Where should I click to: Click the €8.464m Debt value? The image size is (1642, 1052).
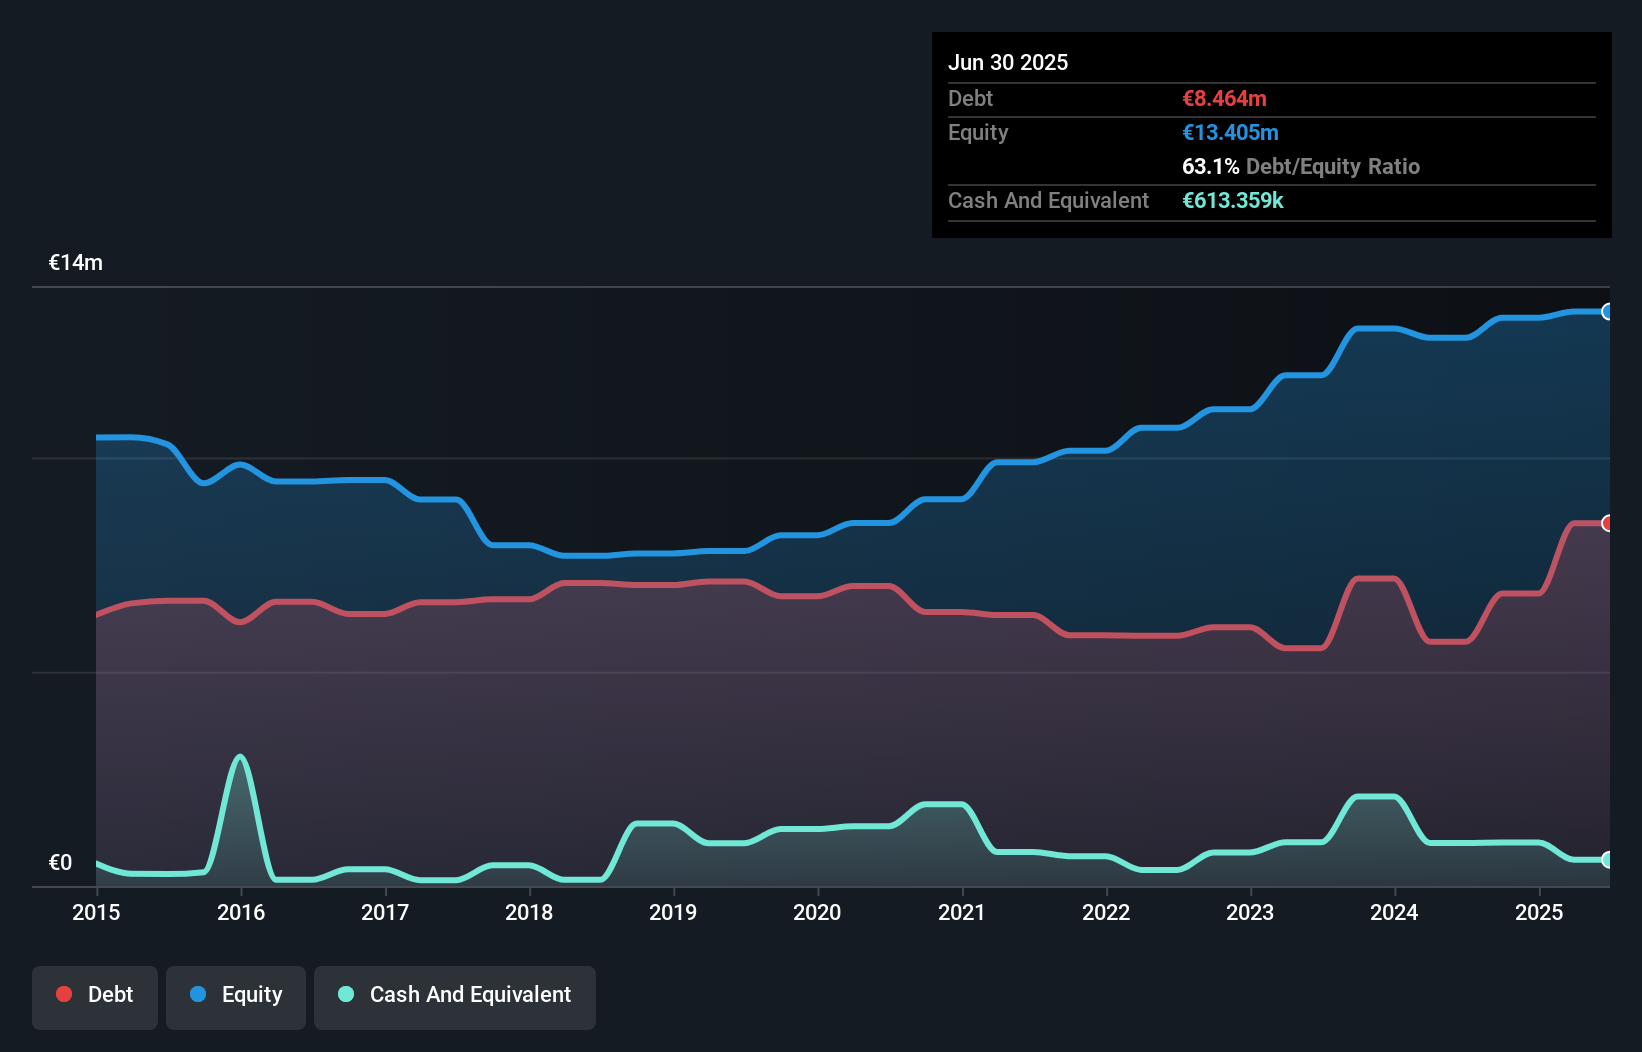coord(1223,98)
